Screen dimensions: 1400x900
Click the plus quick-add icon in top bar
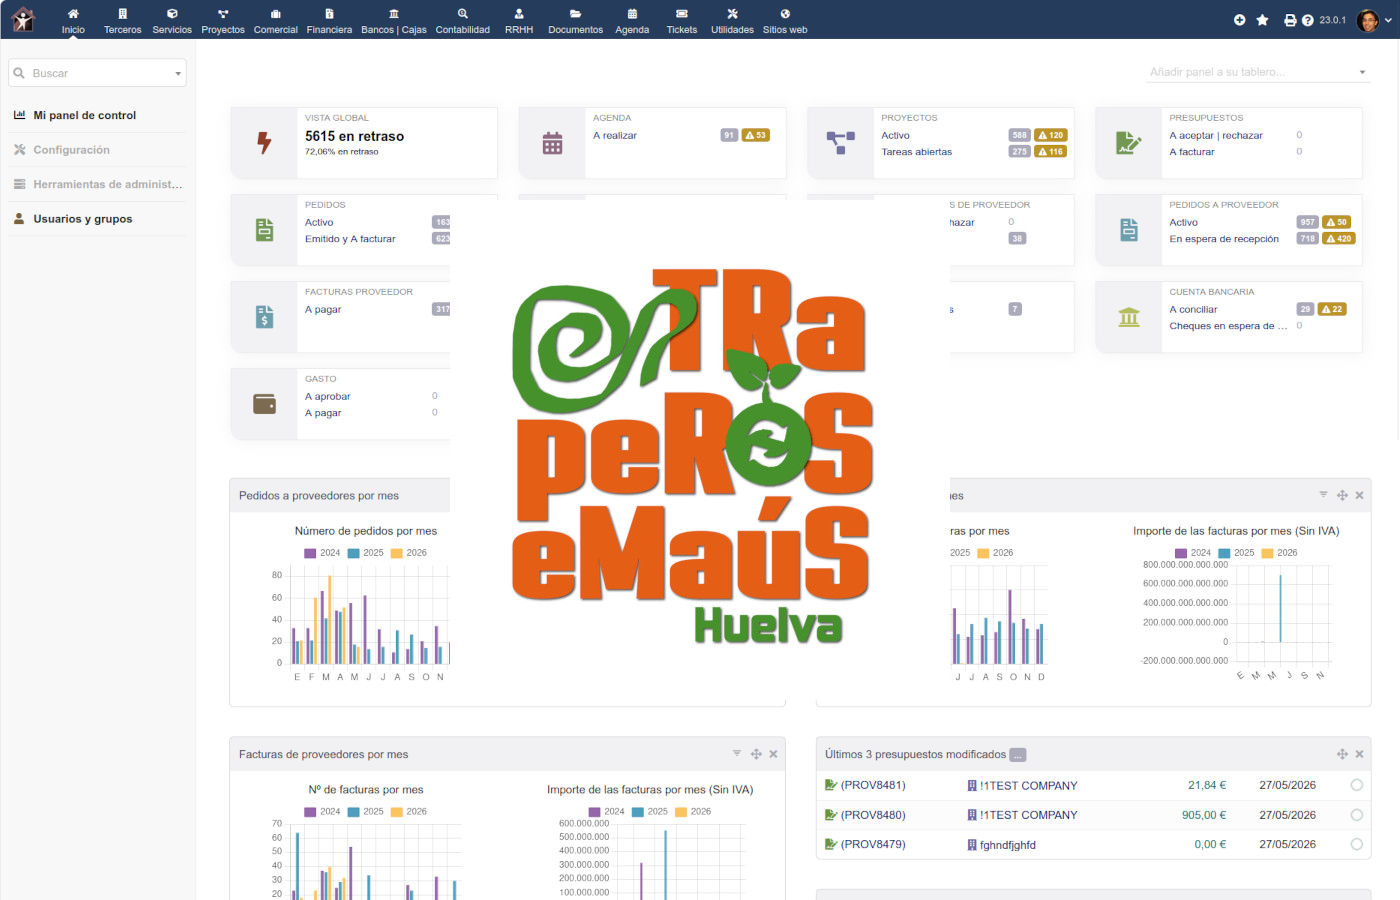(1239, 20)
